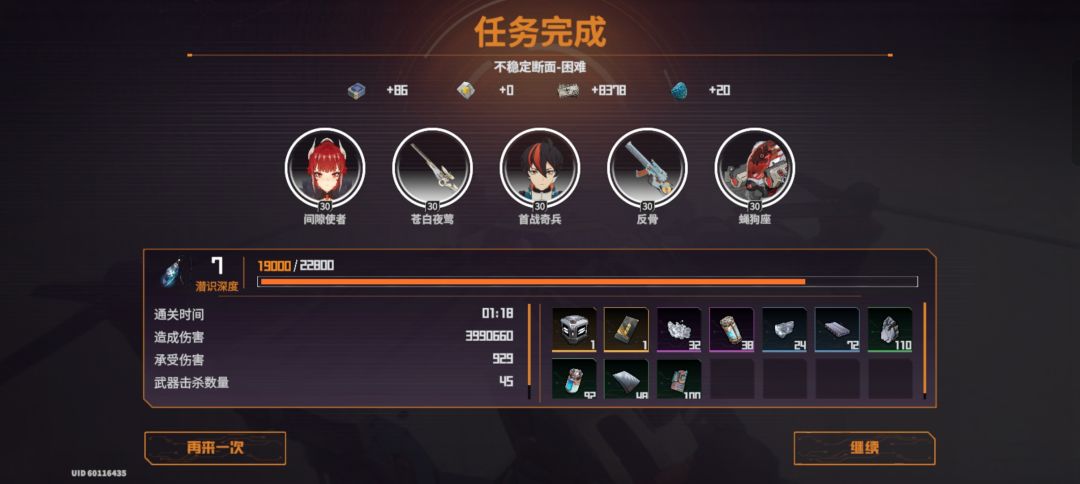Open the gray supply crate reward item
This screenshot has width=1080, height=484.
click(574, 330)
